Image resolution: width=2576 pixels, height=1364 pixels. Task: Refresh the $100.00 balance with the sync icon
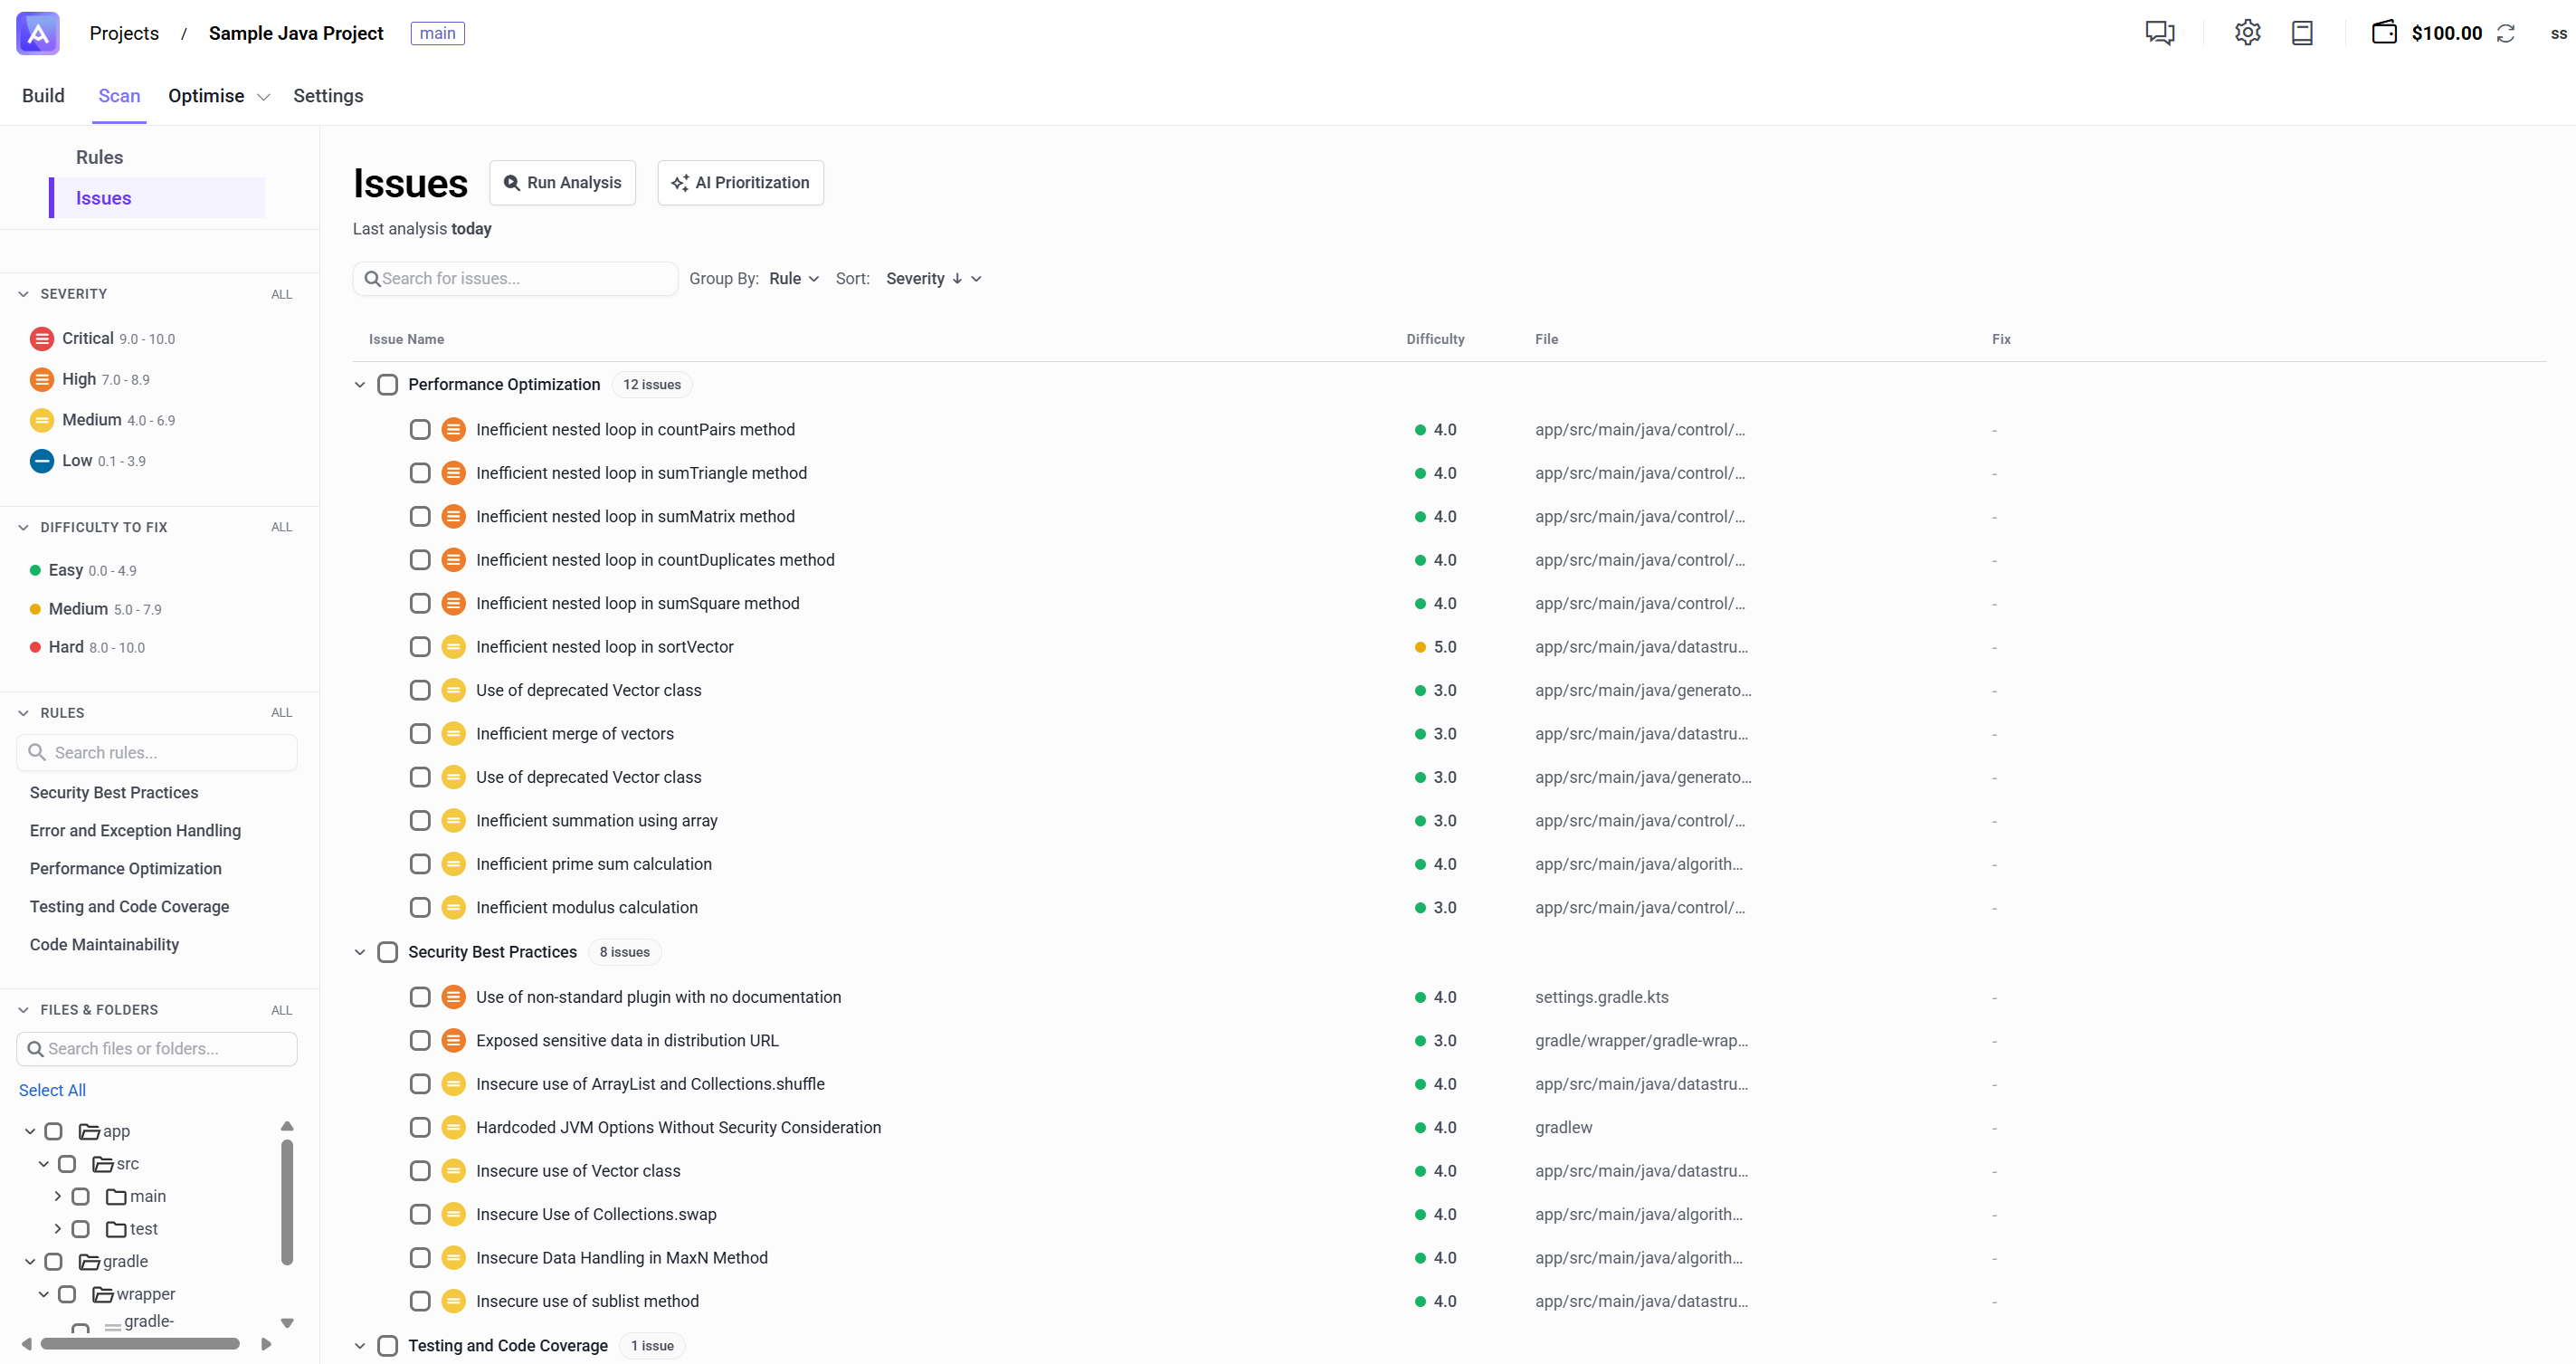(2506, 33)
